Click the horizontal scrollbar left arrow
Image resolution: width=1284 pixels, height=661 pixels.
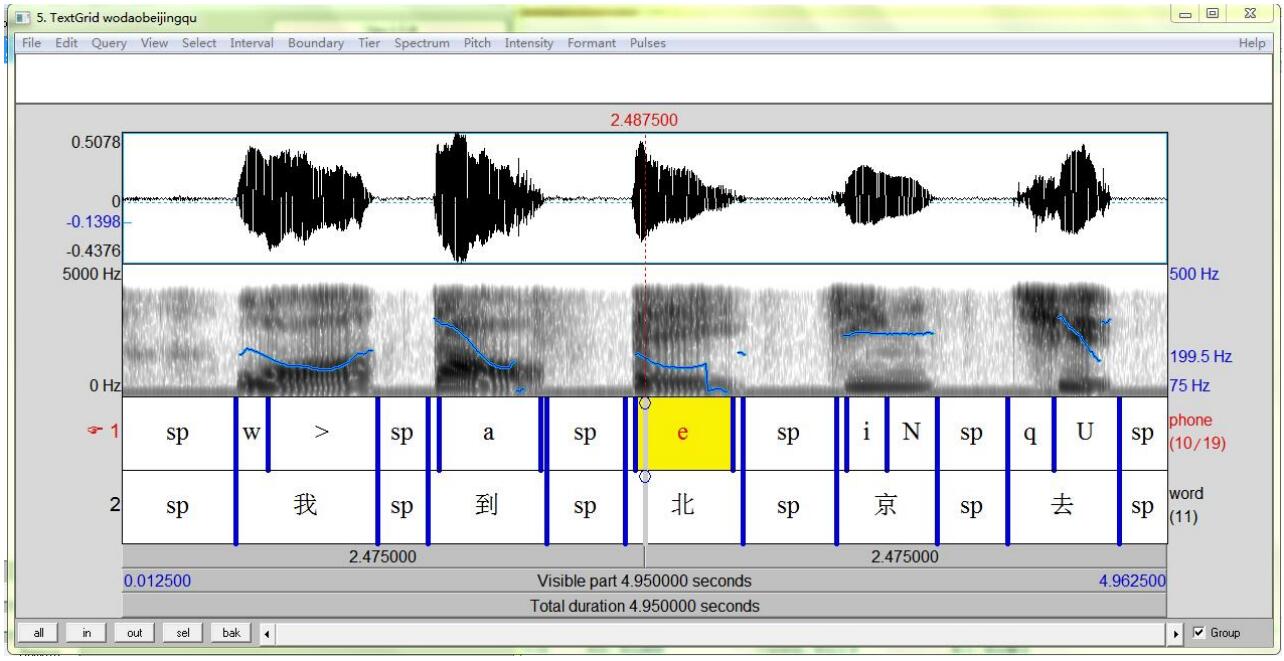tap(267, 633)
